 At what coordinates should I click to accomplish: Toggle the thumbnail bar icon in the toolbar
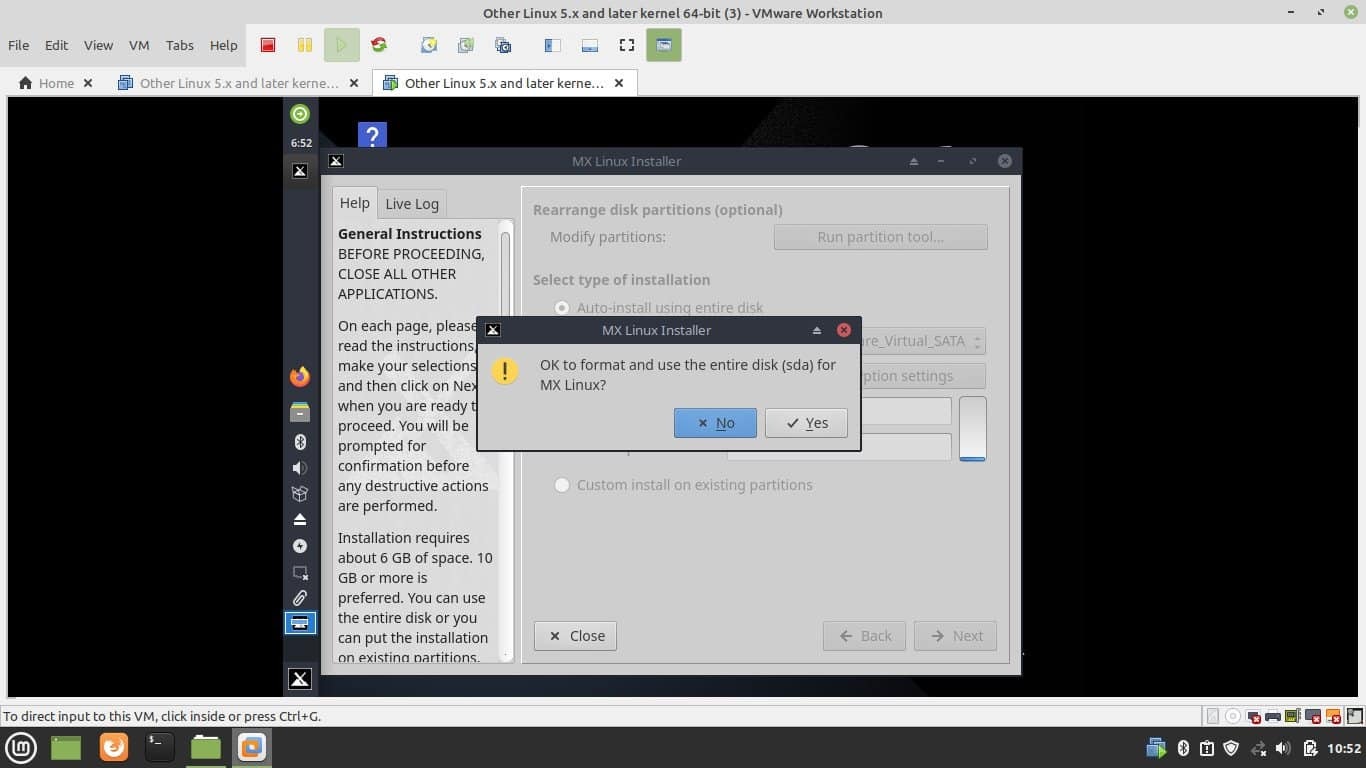tap(589, 45)
